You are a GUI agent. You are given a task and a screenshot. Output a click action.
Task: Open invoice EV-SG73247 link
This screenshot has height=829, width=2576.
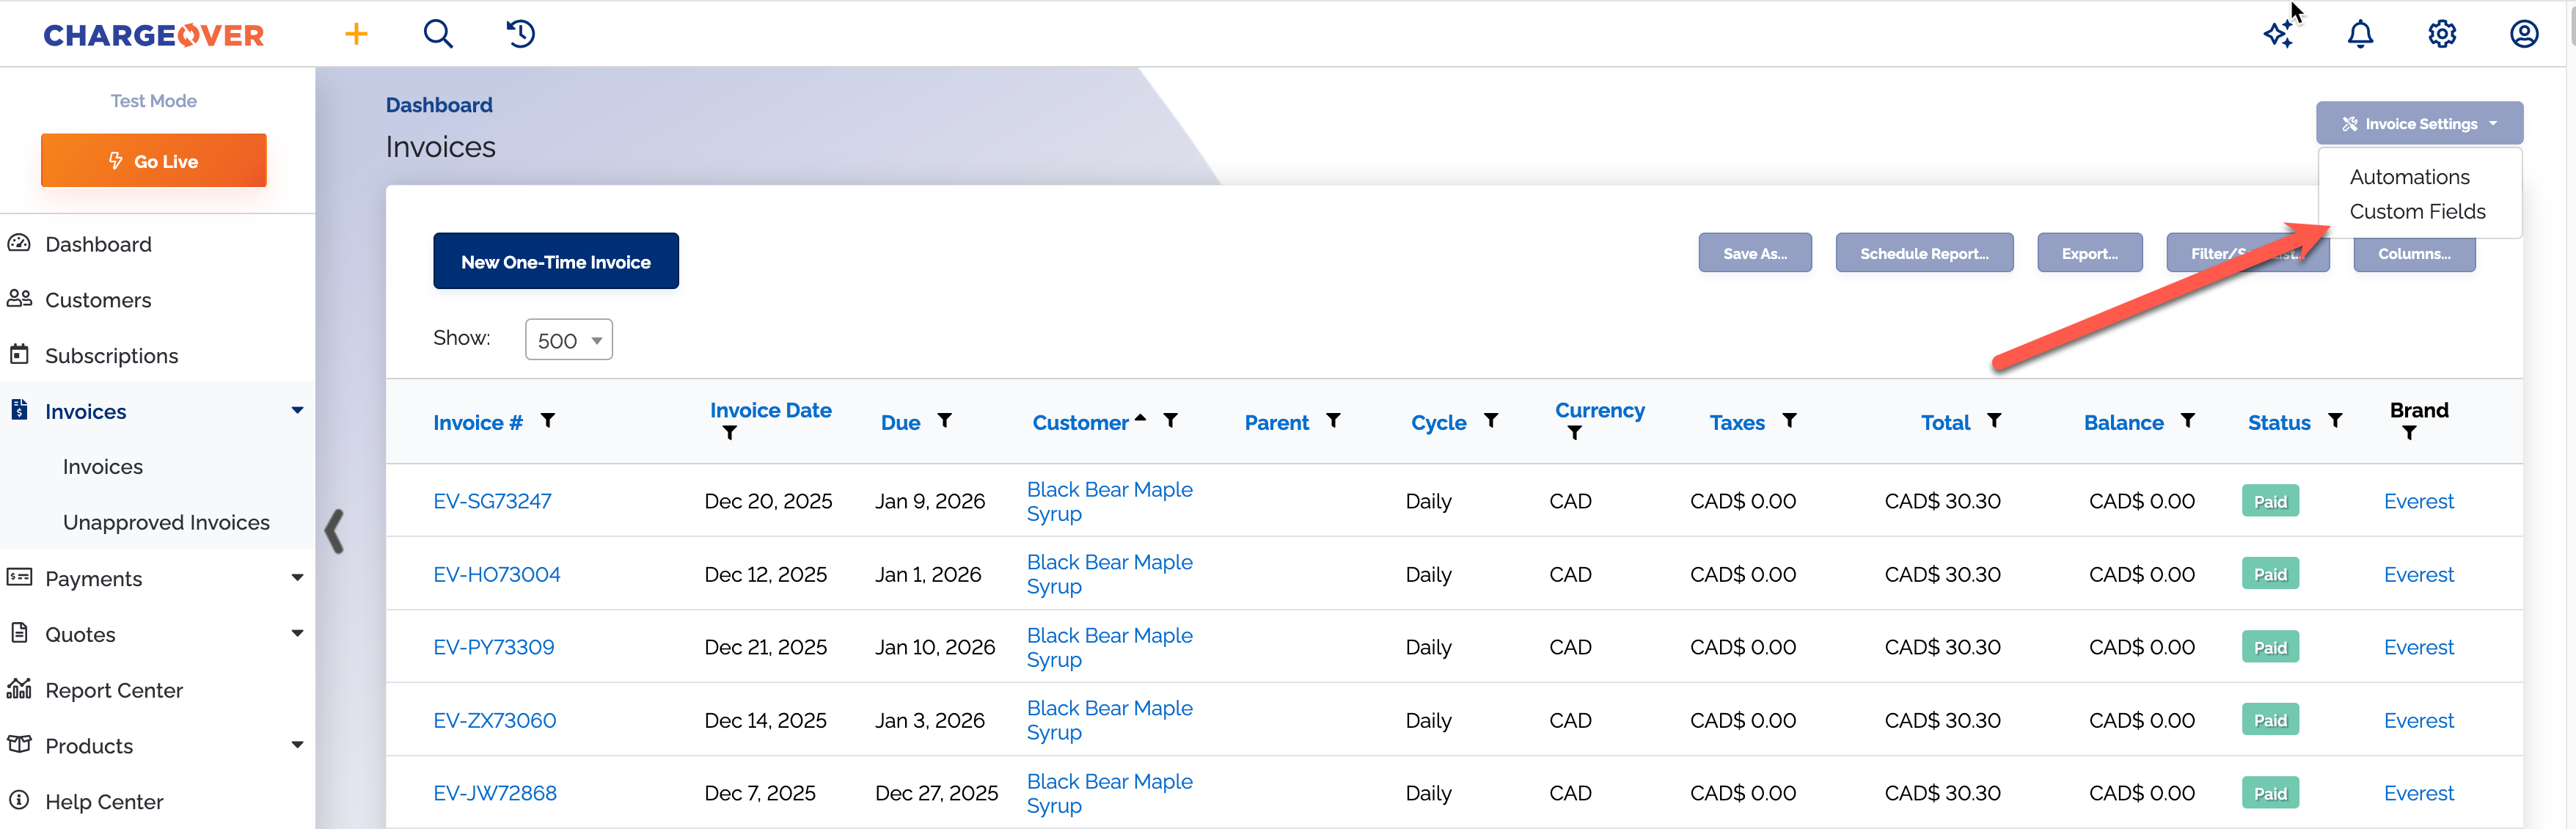[x=492, y=501]
